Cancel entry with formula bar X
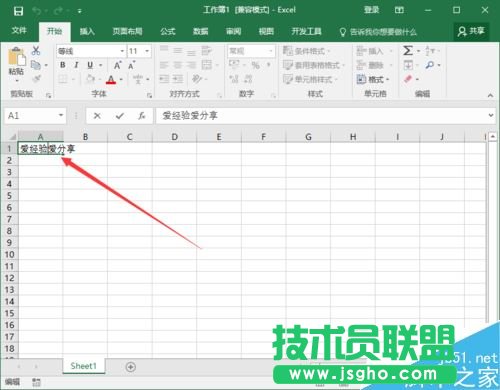 [97, 116]
